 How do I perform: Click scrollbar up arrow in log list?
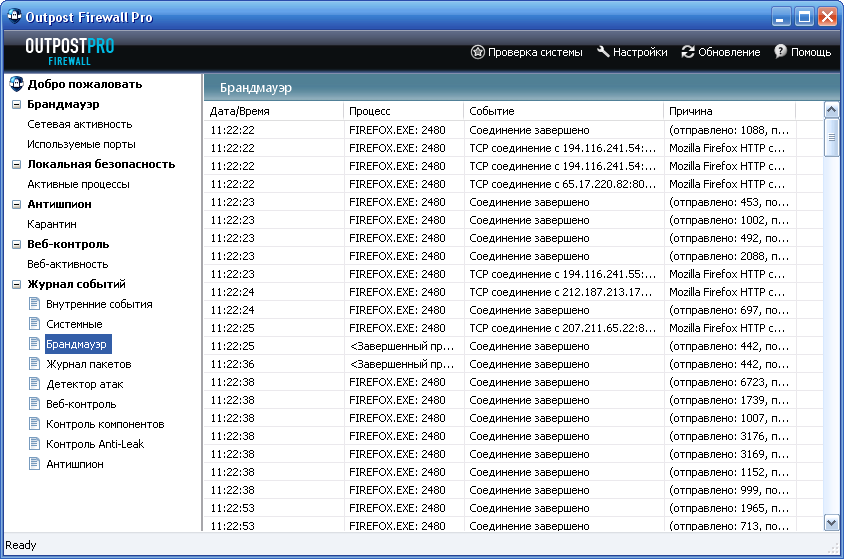coord(831,110)
